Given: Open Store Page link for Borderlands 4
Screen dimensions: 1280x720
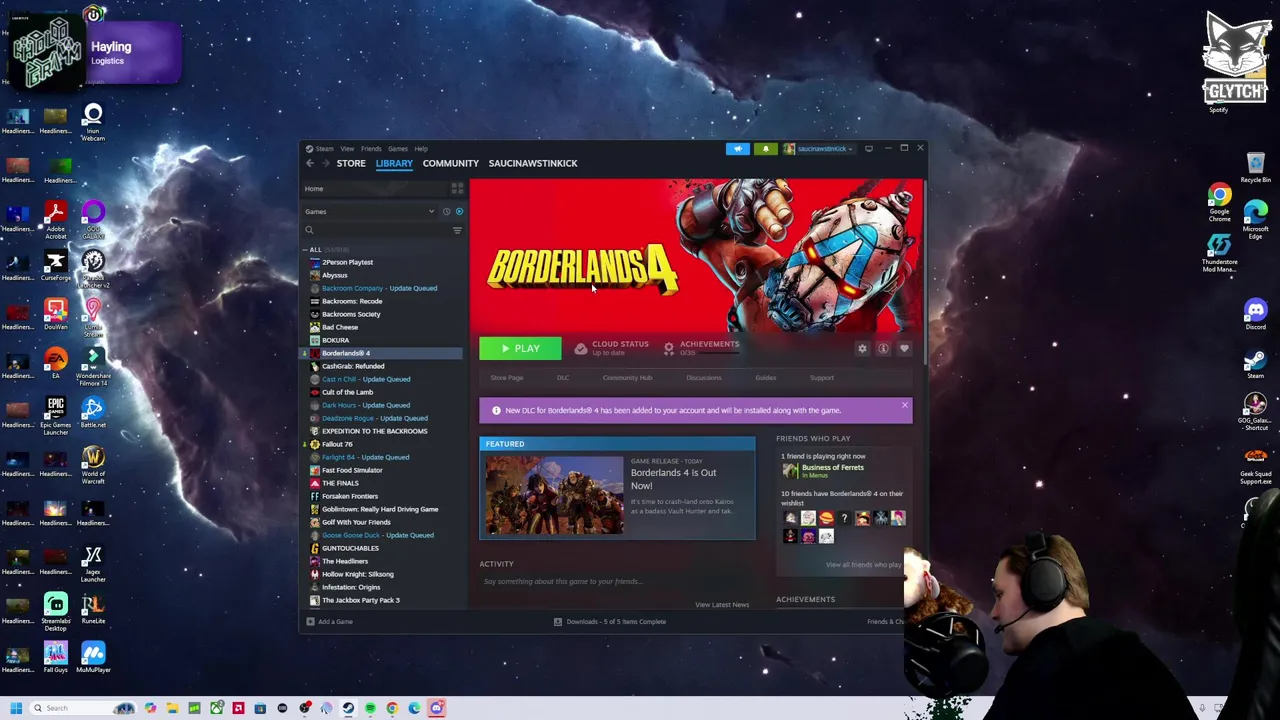Looking at the screenshot, I should point(507,378).
